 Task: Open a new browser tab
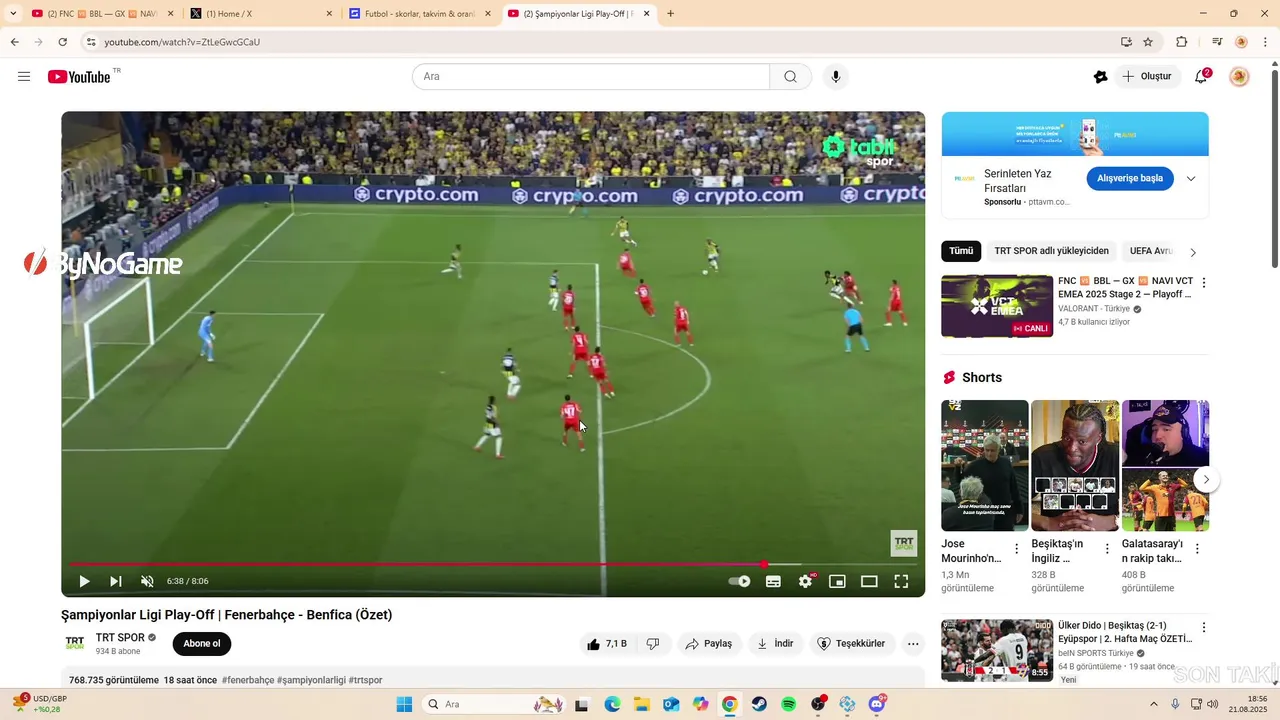670,14
